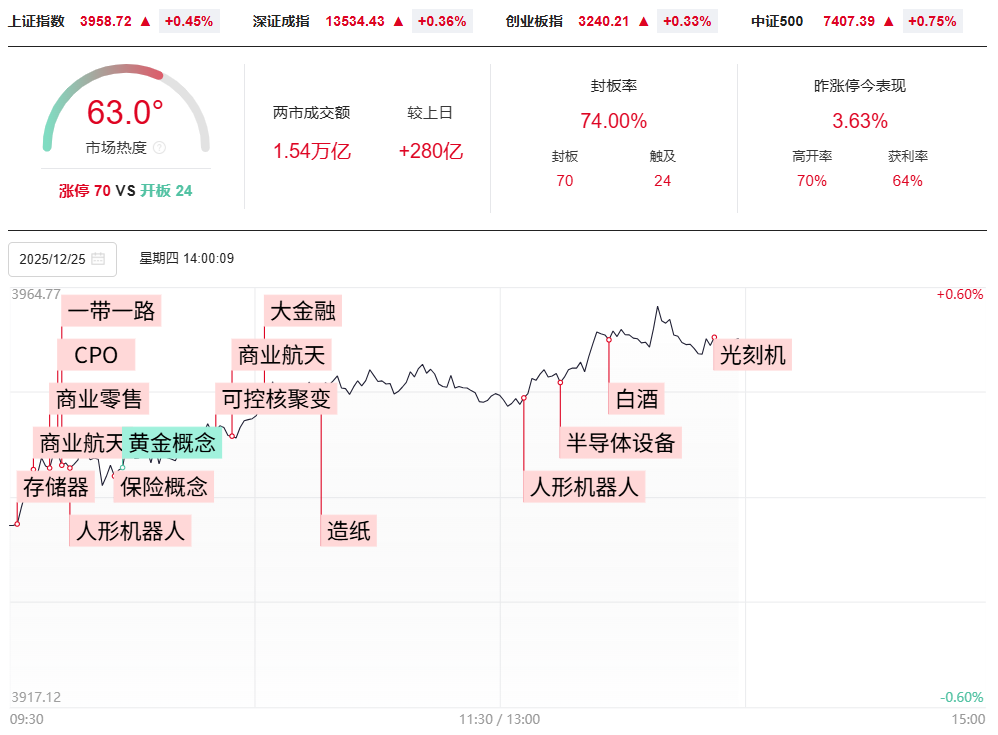Click the up arrow next to 深证成指 value
998x735 pixels.
coord(399,20)
